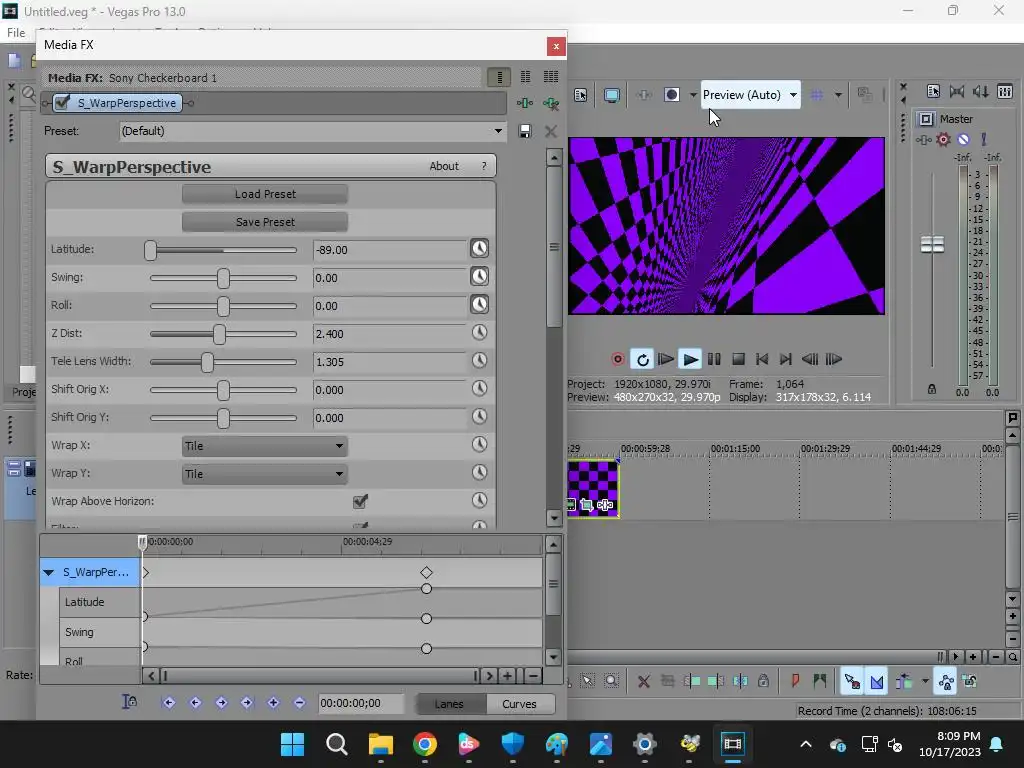Click the Go to End transport button
The width and height of the screenshot is (1024, 768).
(x=786, y=359)
